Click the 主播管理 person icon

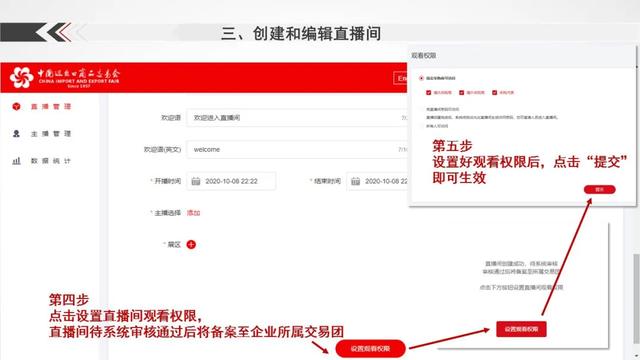[x=16, y=133]
